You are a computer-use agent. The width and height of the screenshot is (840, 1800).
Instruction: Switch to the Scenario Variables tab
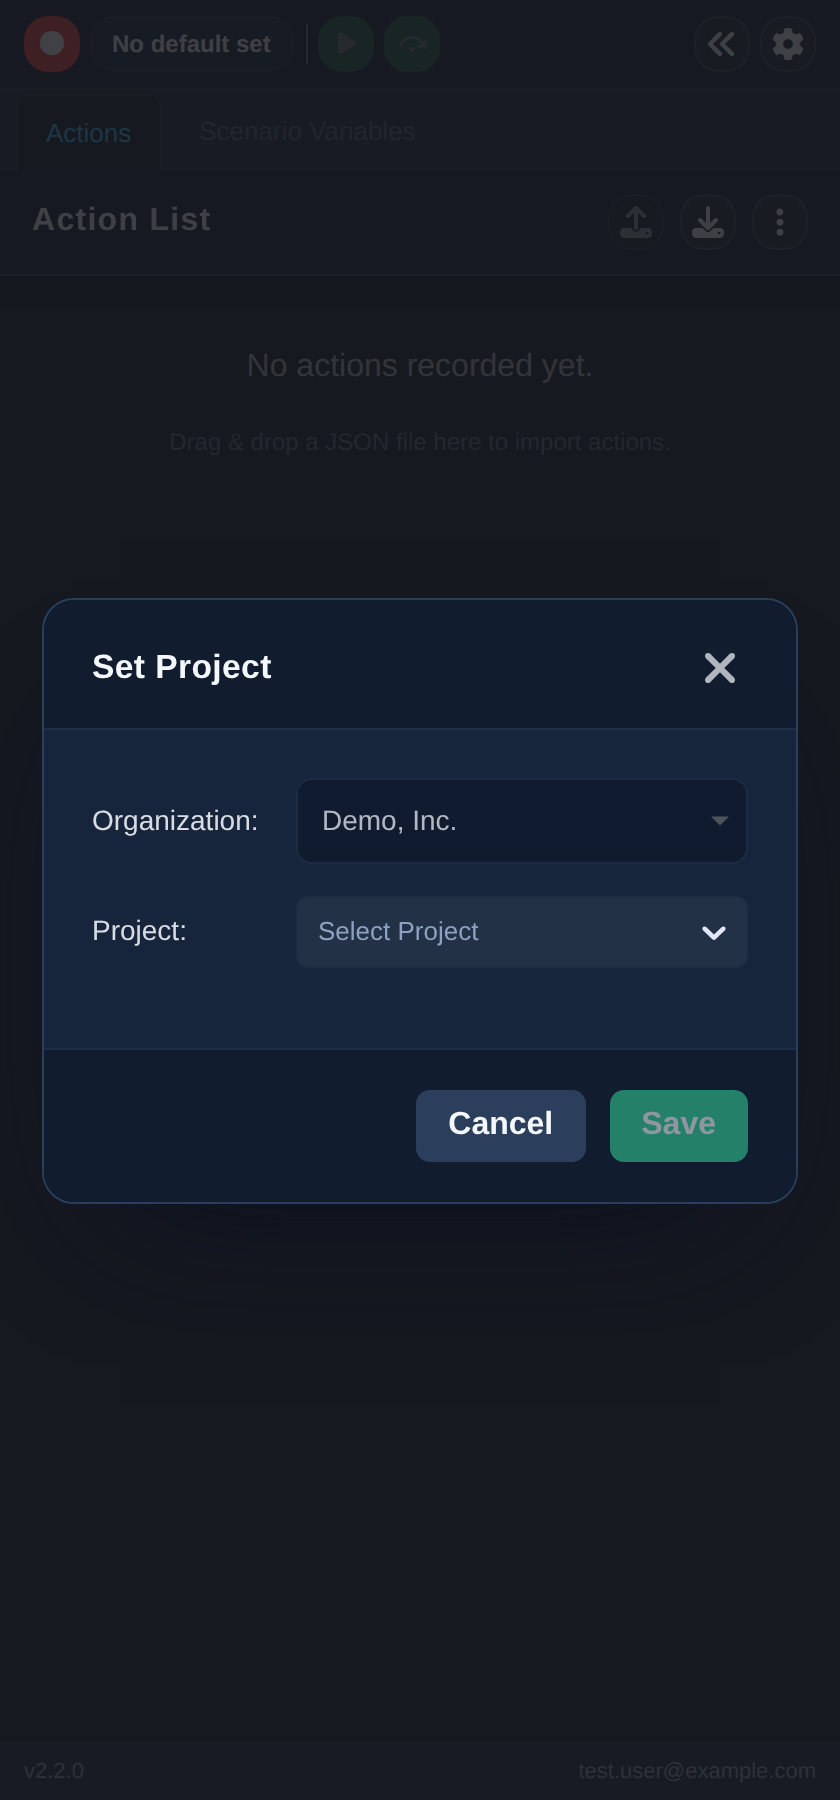click(x=307, y=132)
